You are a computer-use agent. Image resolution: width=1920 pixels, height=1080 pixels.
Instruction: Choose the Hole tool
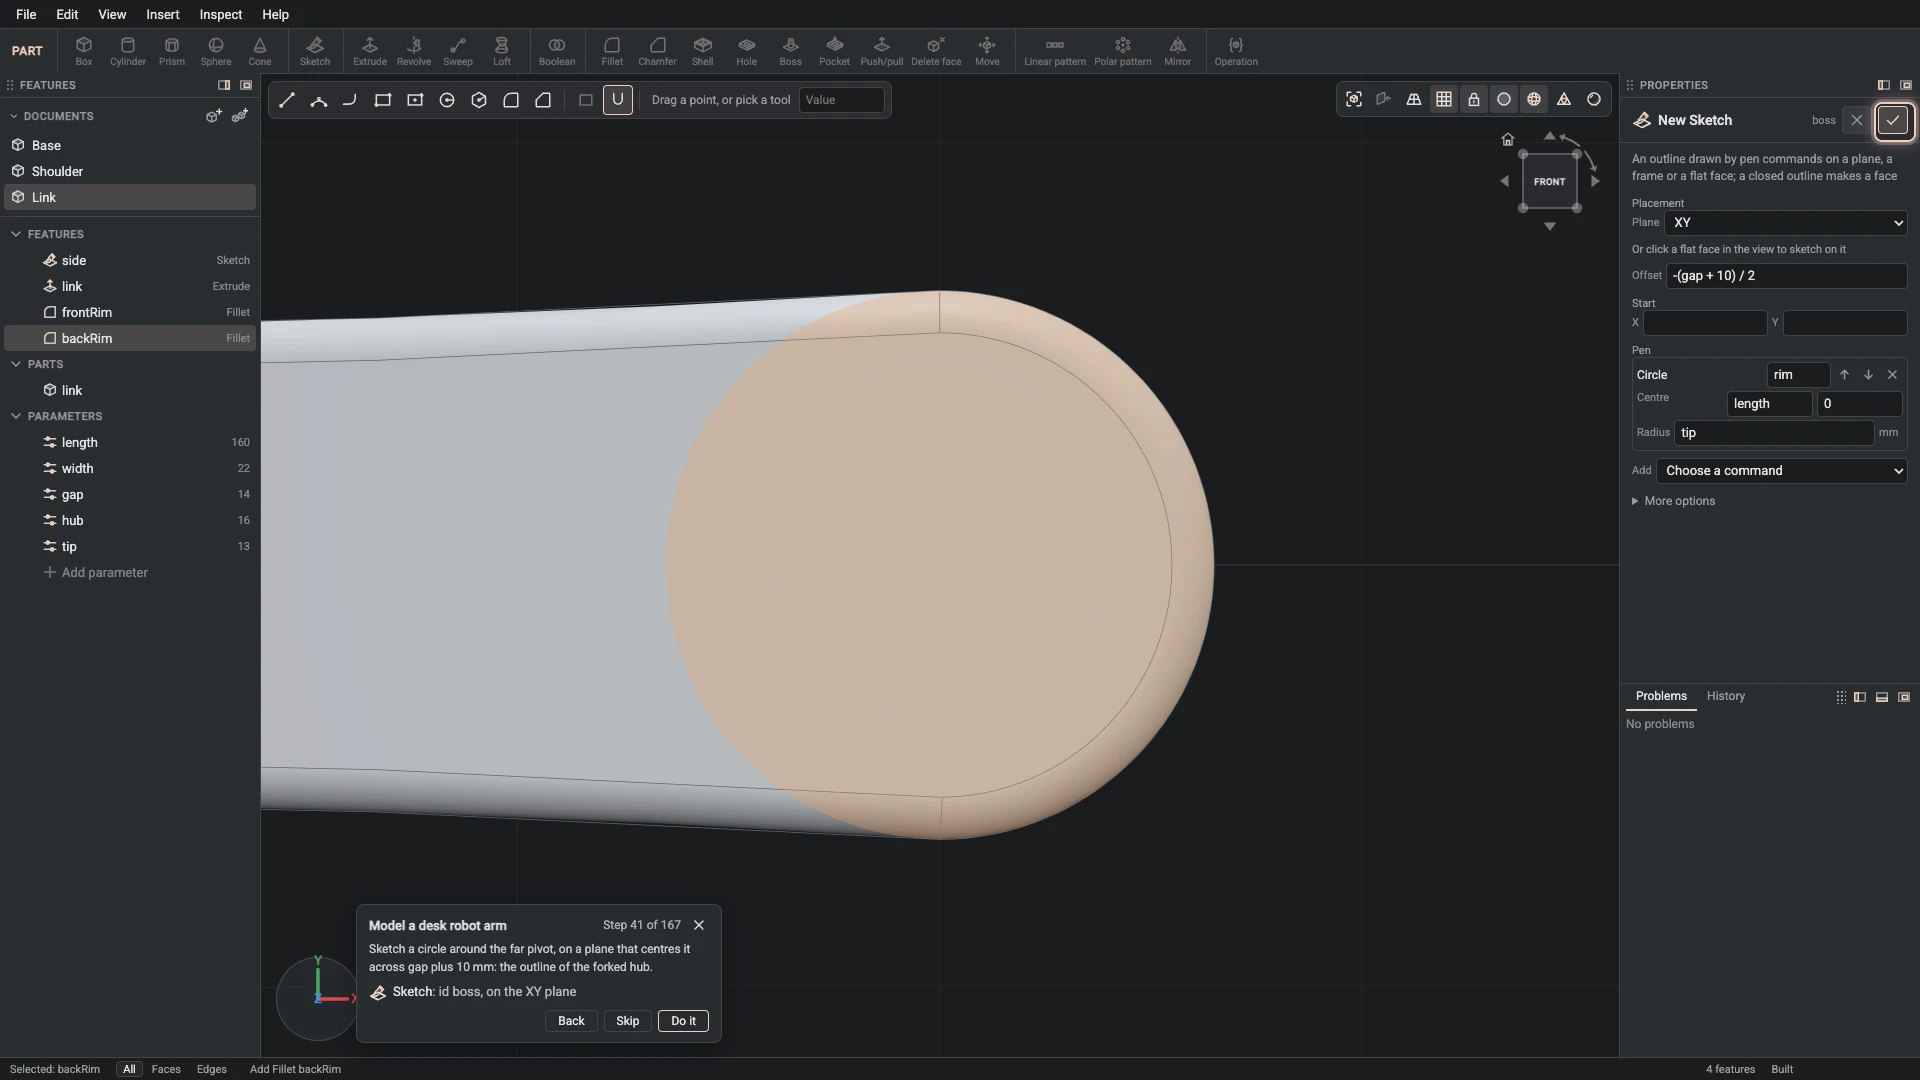(x=747, y=51)
